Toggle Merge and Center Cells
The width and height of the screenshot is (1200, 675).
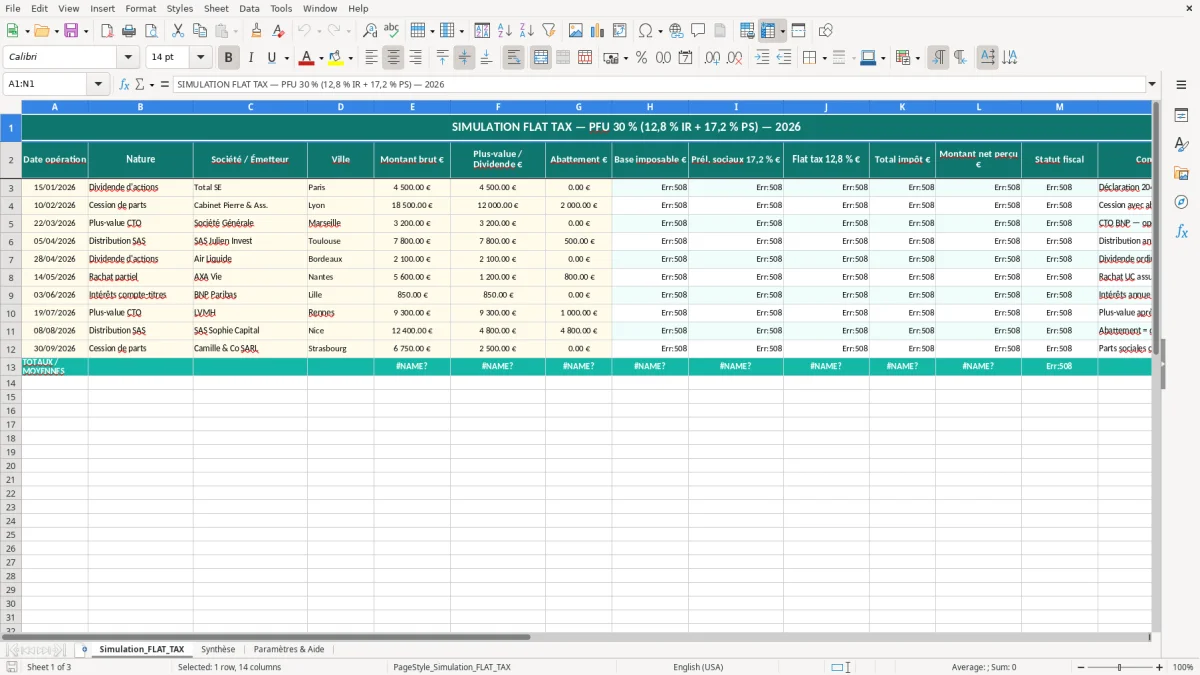pos(540,58)
